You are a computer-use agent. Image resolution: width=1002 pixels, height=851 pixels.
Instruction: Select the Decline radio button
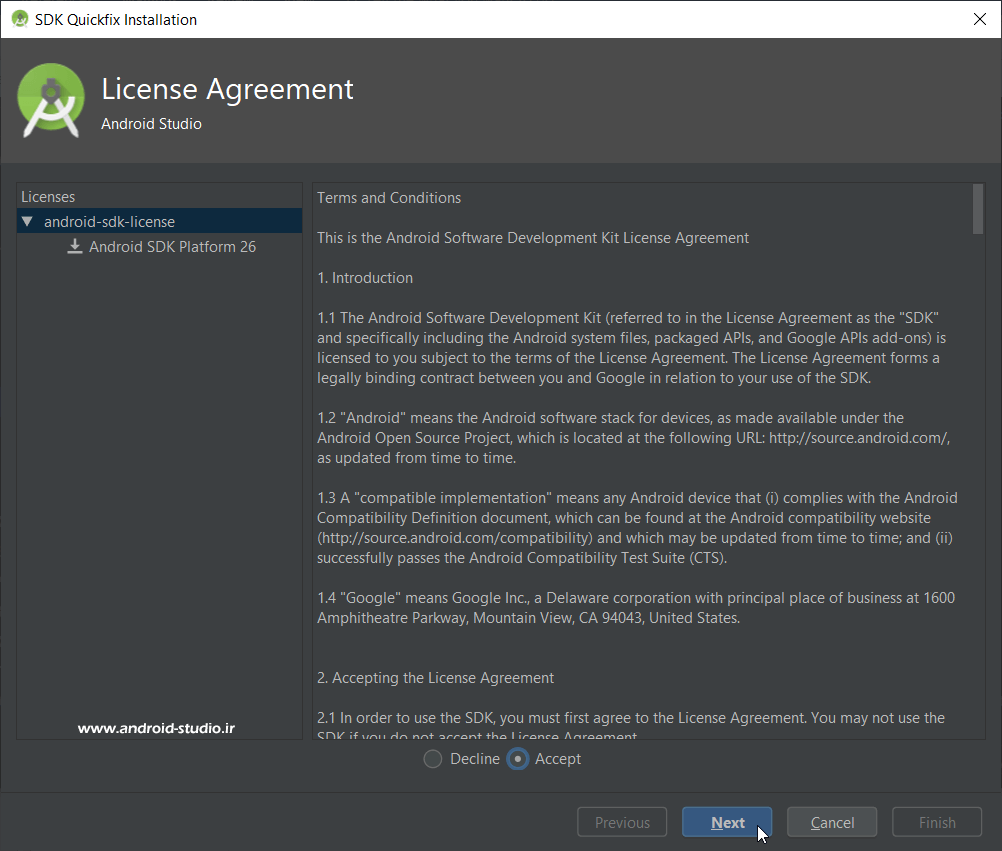tap(433, 759)
